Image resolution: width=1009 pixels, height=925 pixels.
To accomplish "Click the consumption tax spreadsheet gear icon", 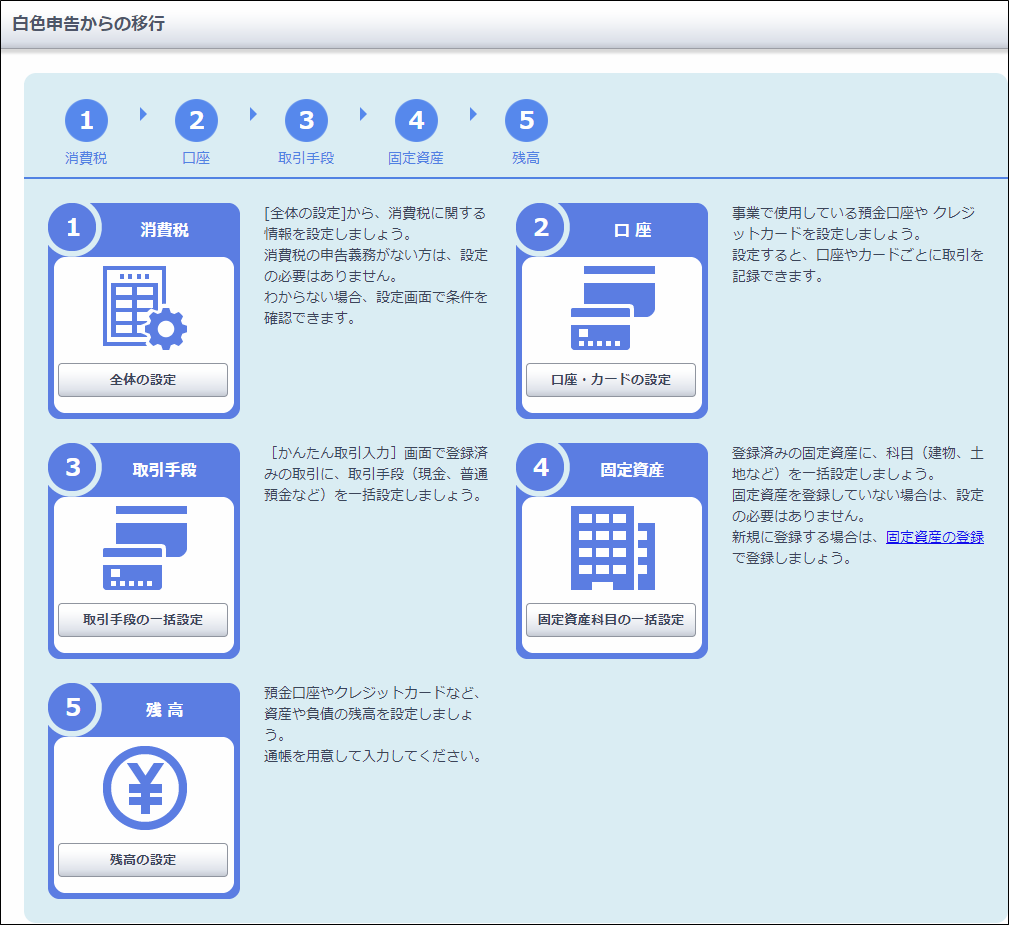I will [x=144, y=307].
